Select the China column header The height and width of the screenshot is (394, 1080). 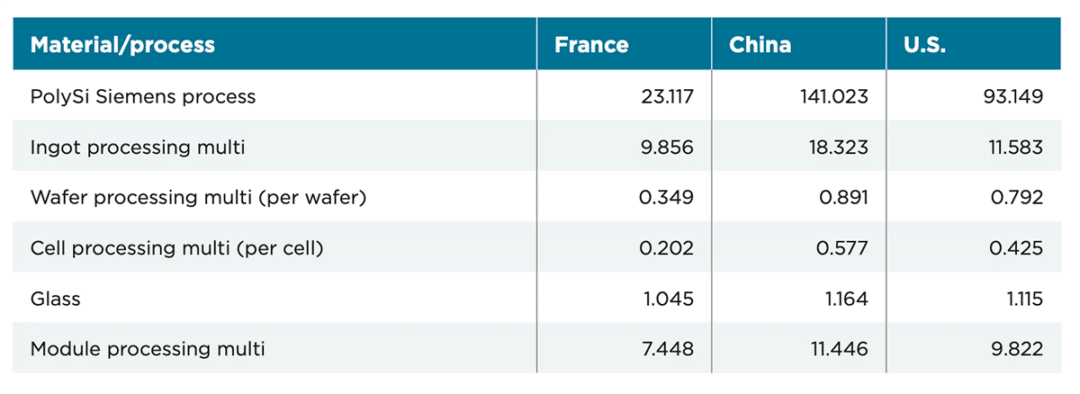(x=760, y=45)
